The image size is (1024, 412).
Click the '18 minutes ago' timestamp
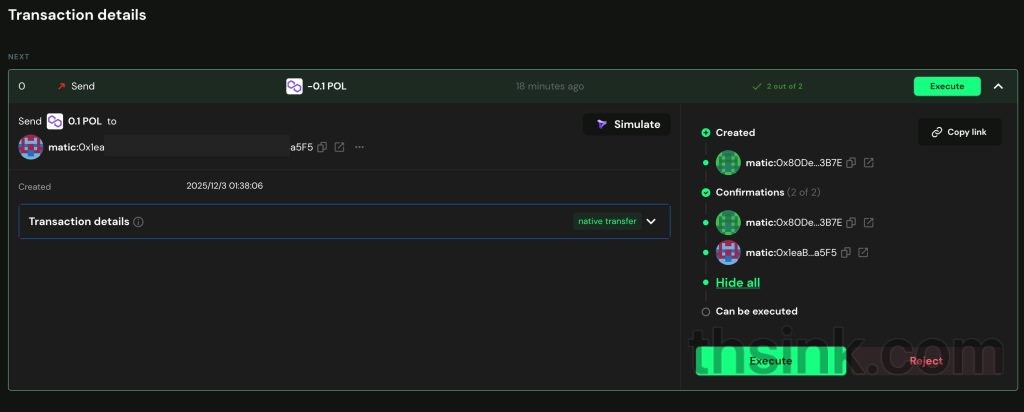pos(550,86)
